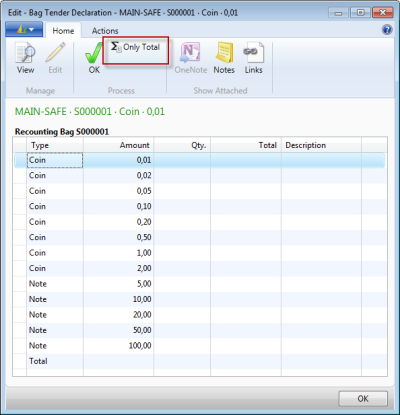Click the OK button at bottom right

pos(363,399)
